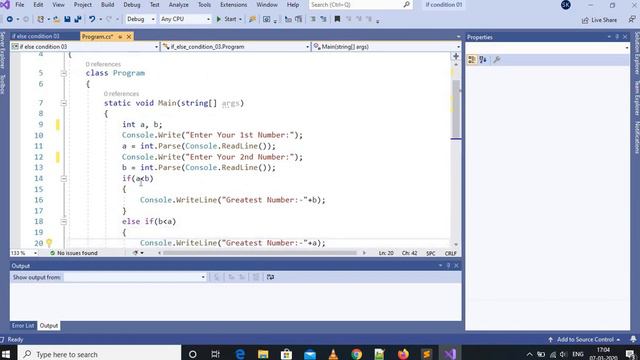
Task: Collapse the else if(b<a) code block
Action: (64, 221)
